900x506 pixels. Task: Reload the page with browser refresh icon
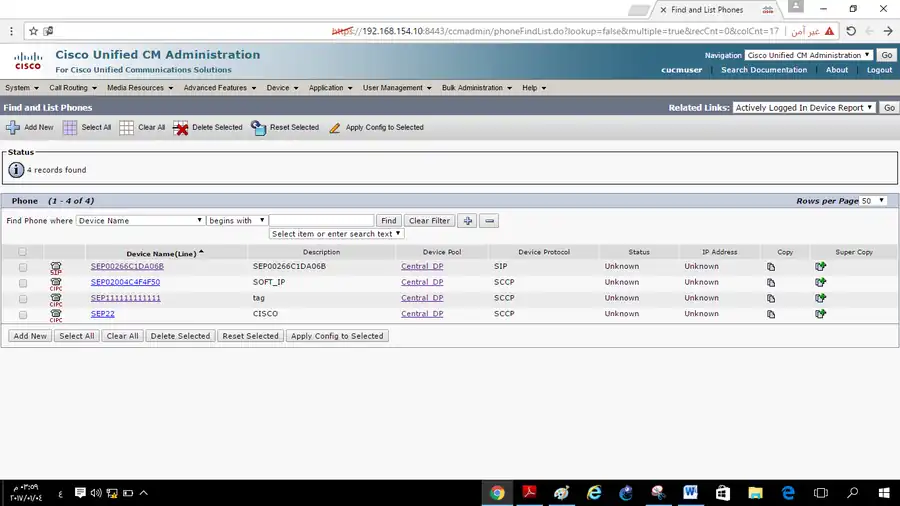(x=851, y=31)
